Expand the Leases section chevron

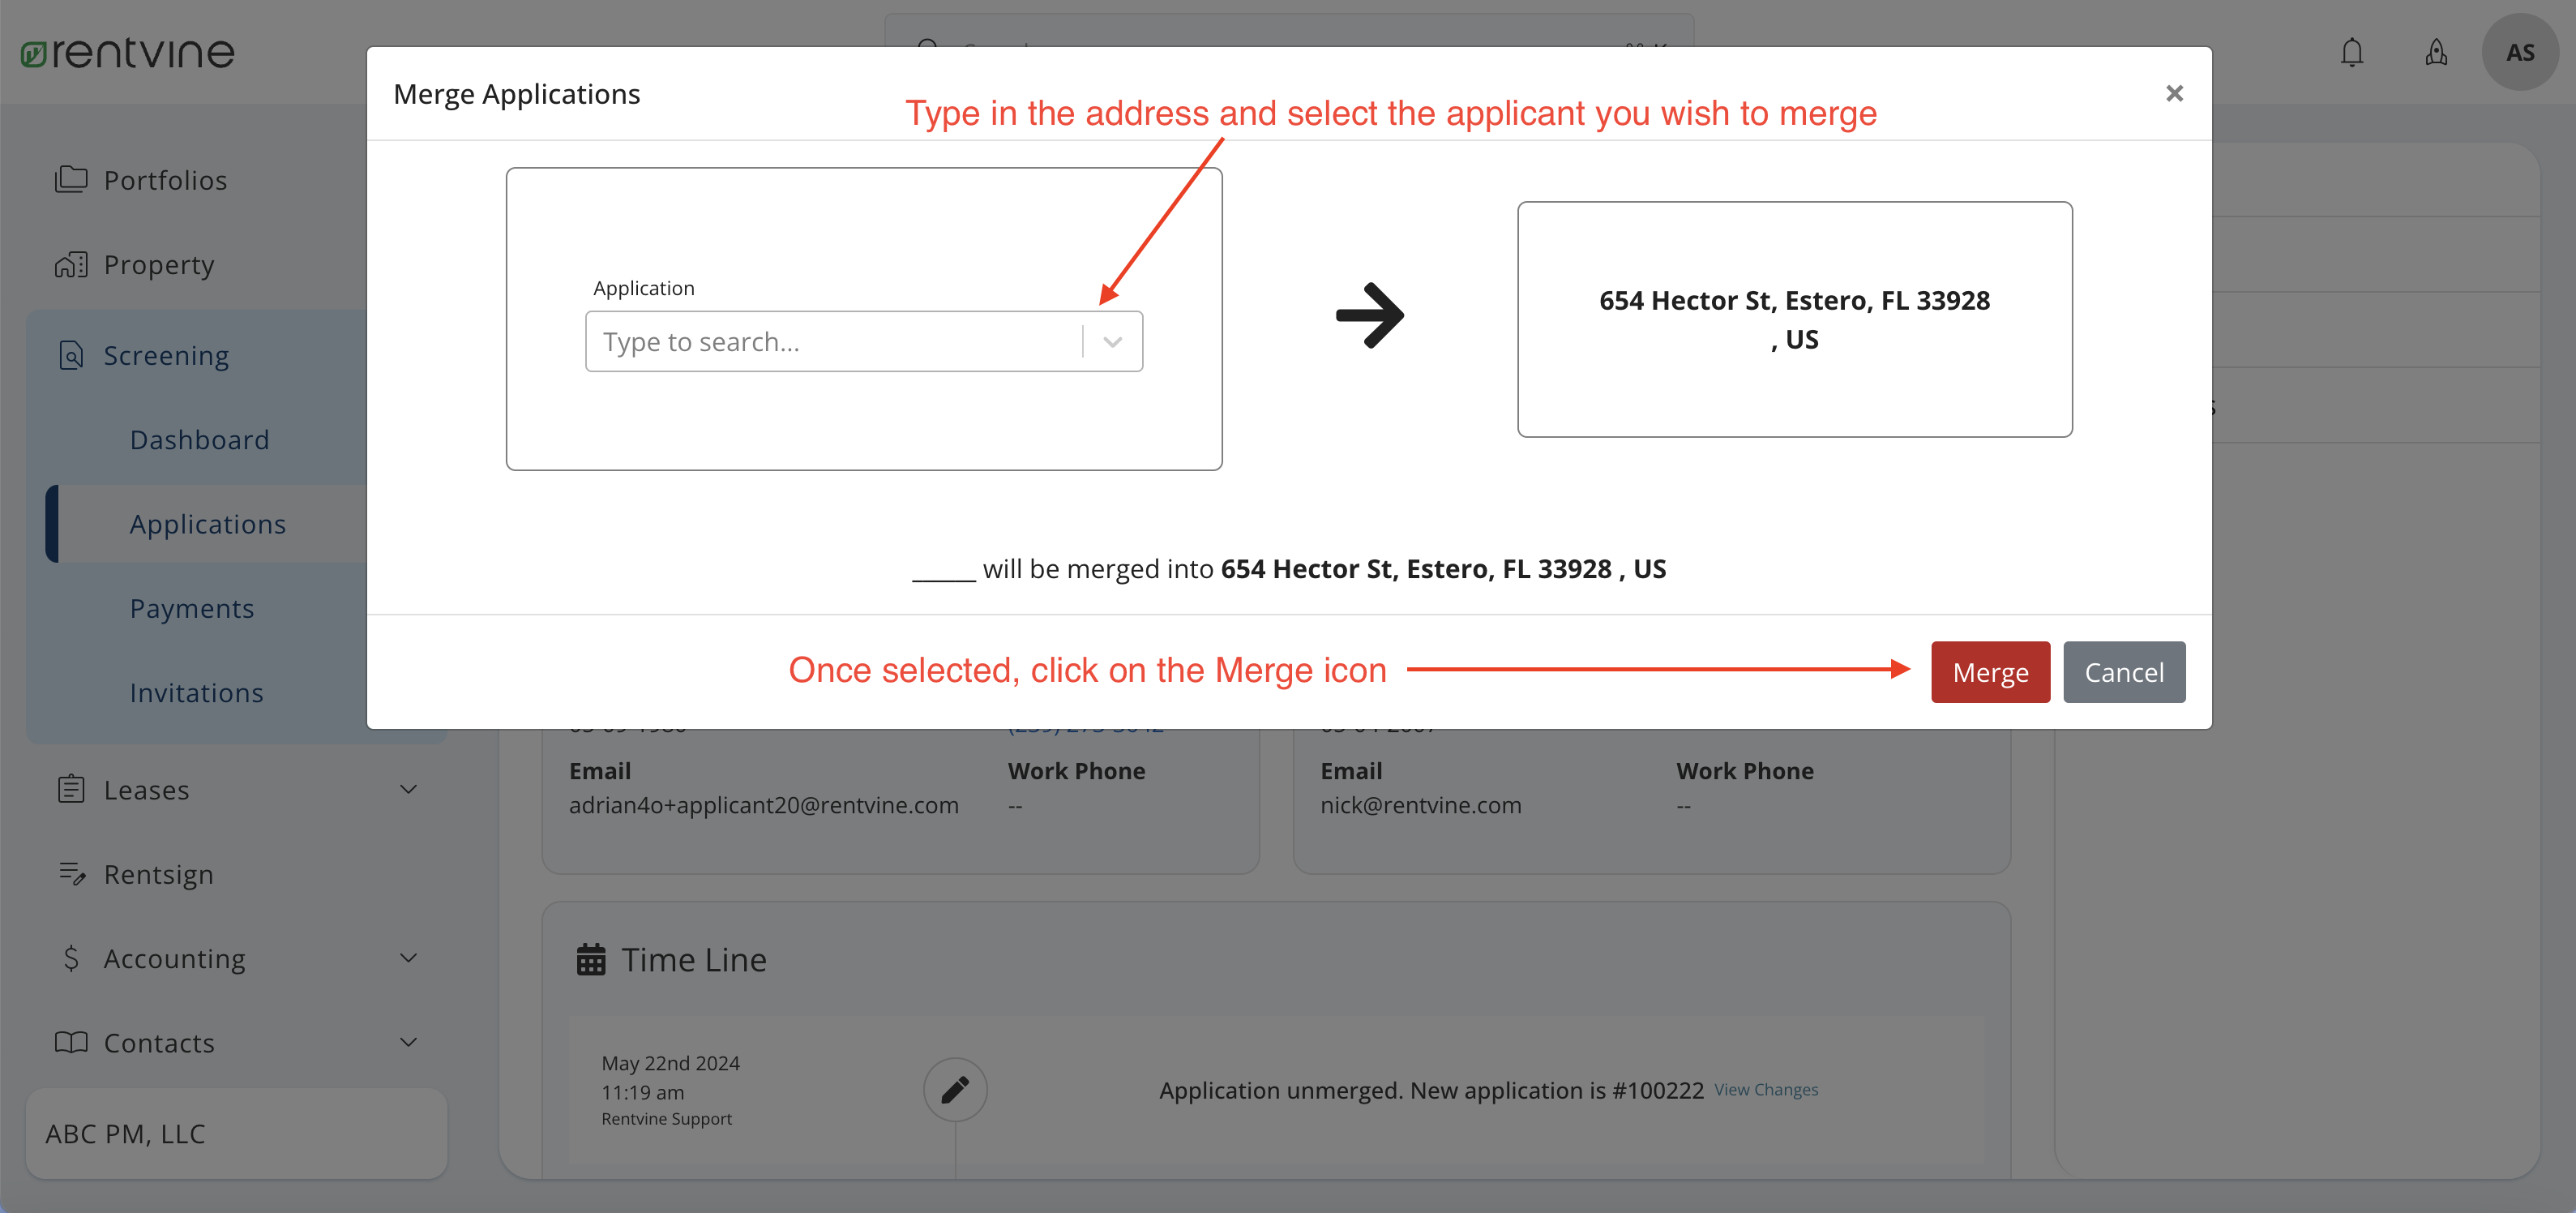408,789
